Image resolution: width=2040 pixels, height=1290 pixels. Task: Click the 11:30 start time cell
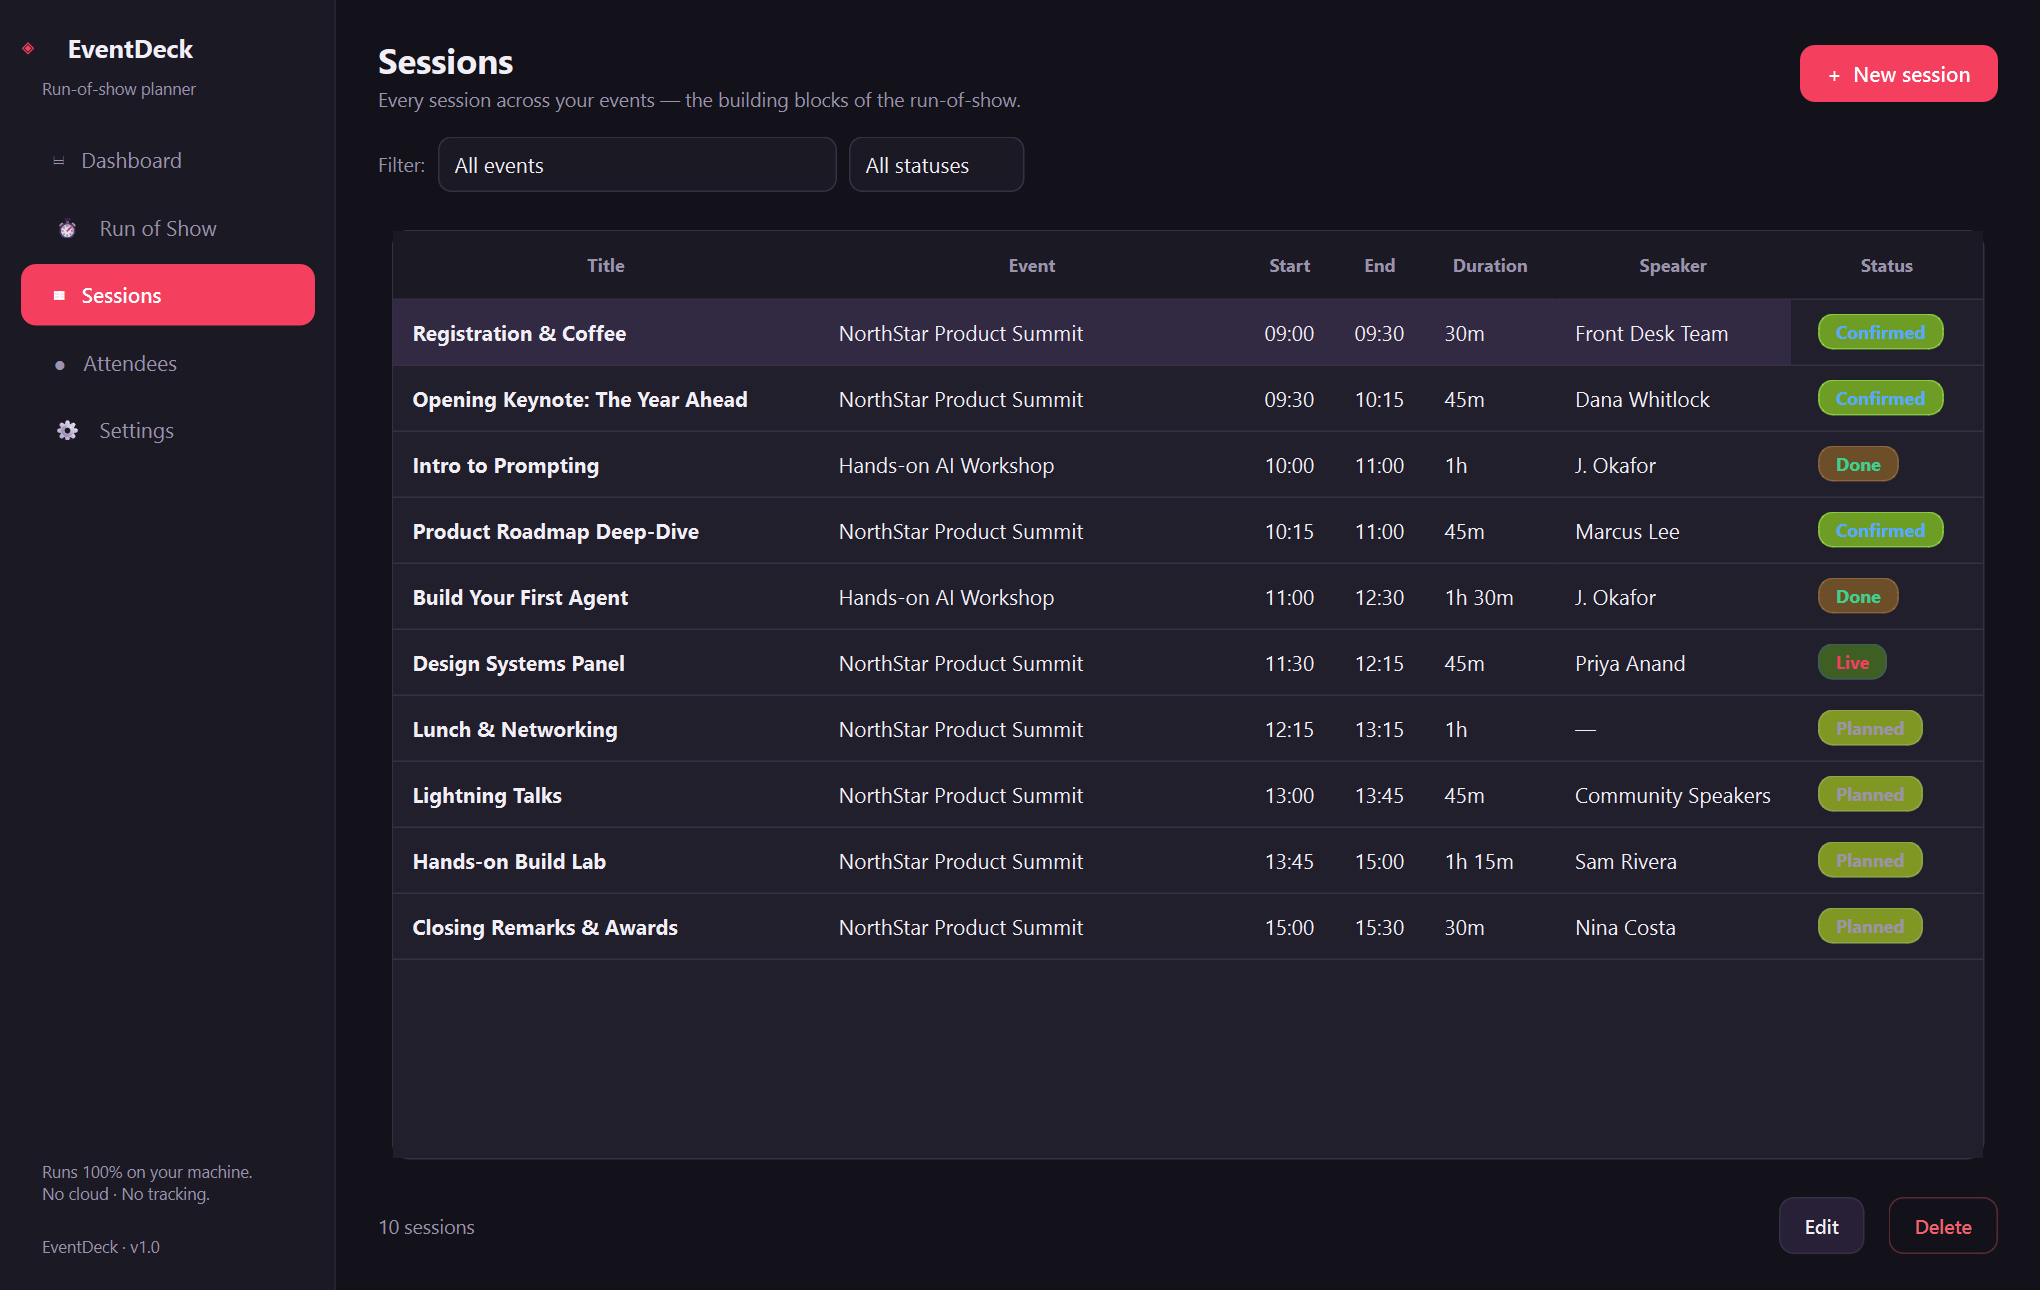(x=1289, y=664)
